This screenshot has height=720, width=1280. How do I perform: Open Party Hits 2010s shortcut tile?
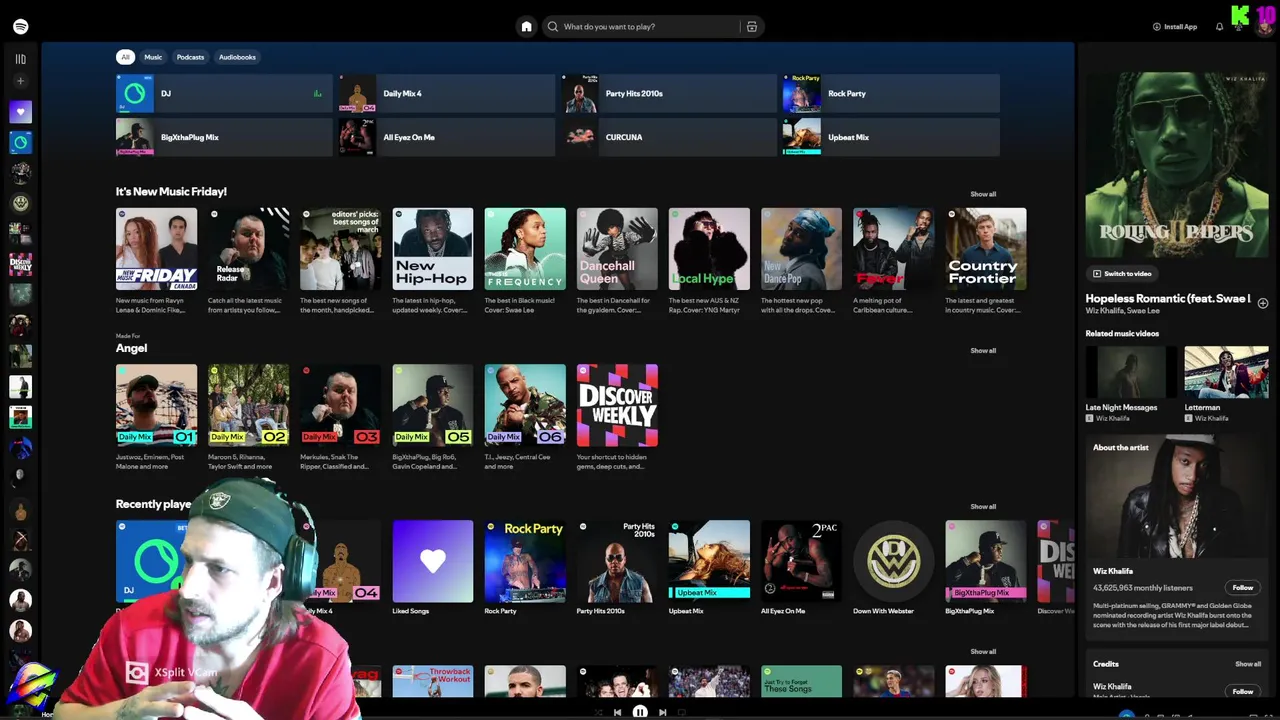coord(668,93)
